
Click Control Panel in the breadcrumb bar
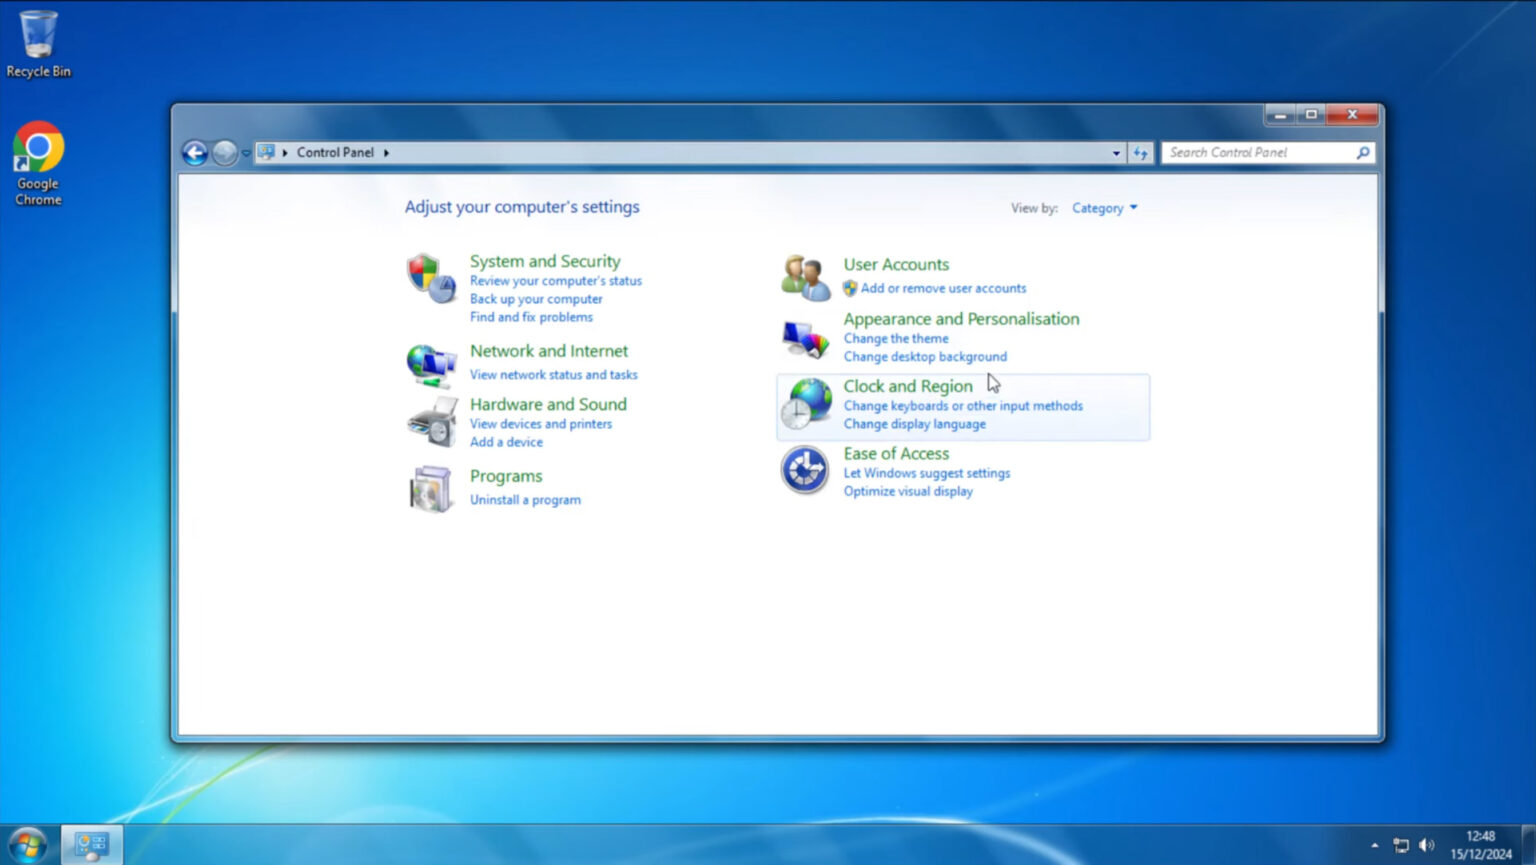pyautogui.click(x=335, y=152)
